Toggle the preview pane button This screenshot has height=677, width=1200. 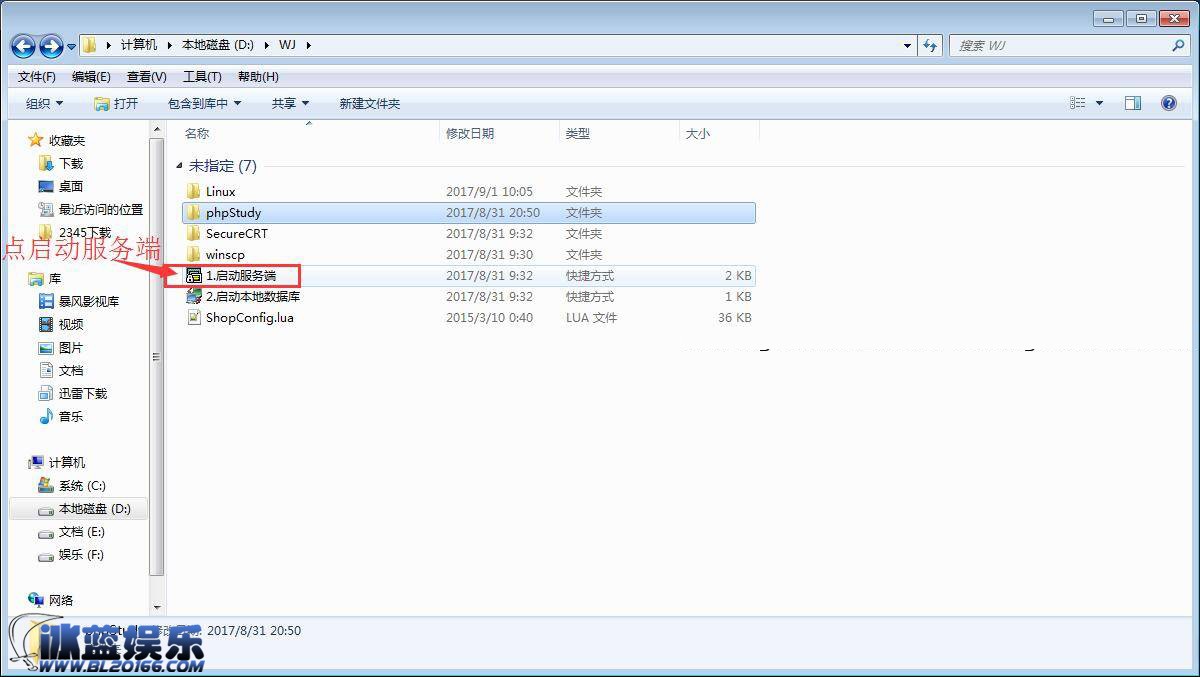(x=1133, y=103)
